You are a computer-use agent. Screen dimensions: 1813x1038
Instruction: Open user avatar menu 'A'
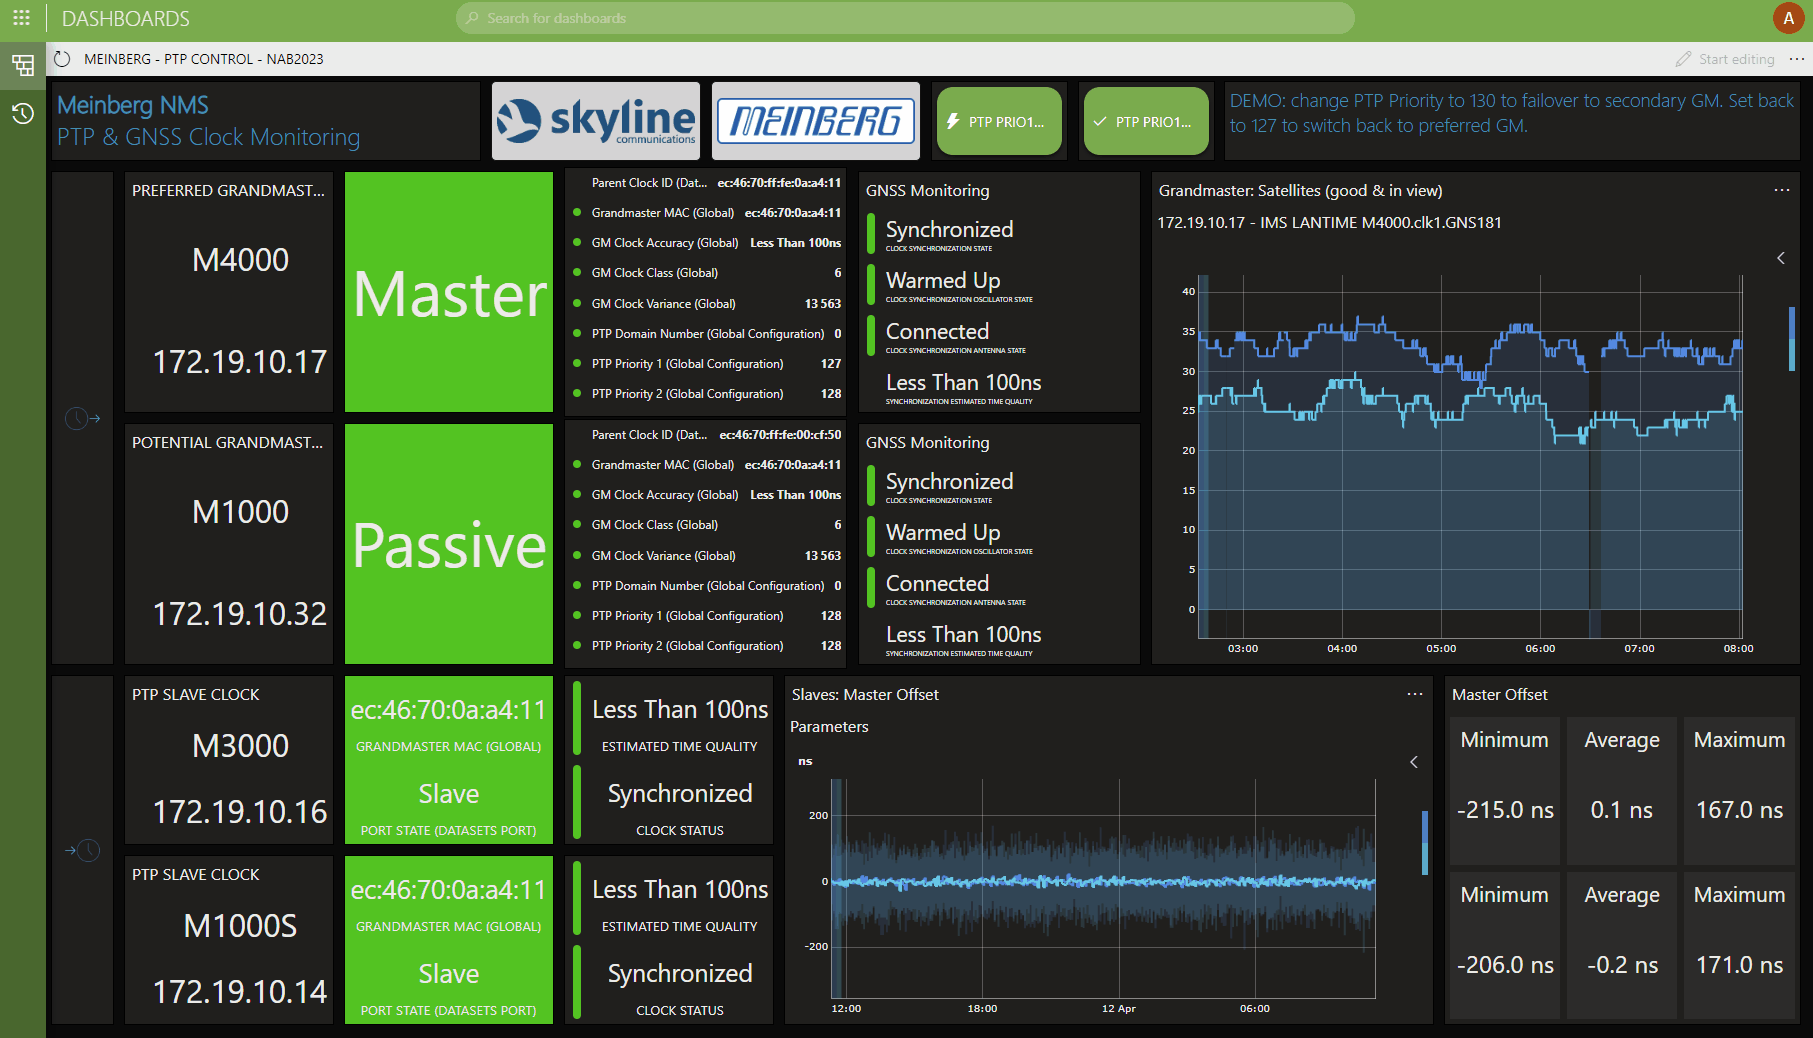1788,18
